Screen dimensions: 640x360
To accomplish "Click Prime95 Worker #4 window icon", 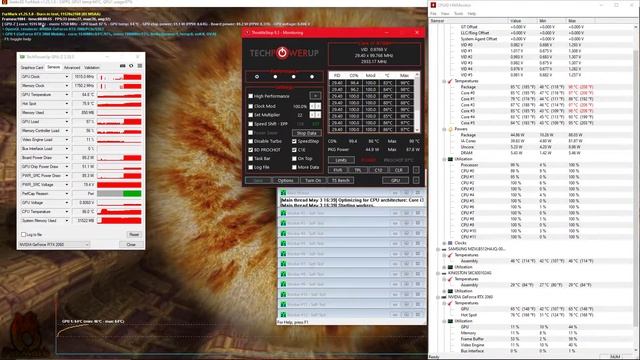I will point(283,244).
